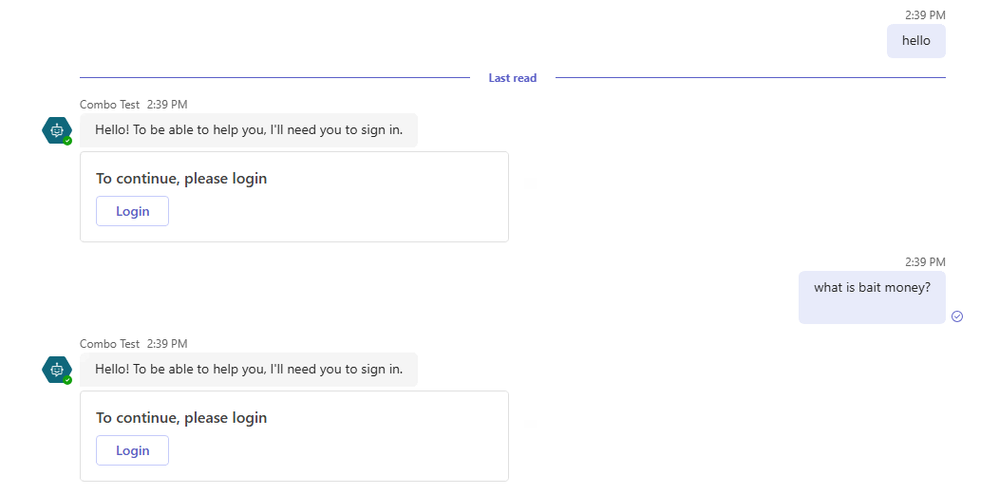This screenshot has height=499, width=999.
Task: Select the "hello" message bubble
Action: 916,41
